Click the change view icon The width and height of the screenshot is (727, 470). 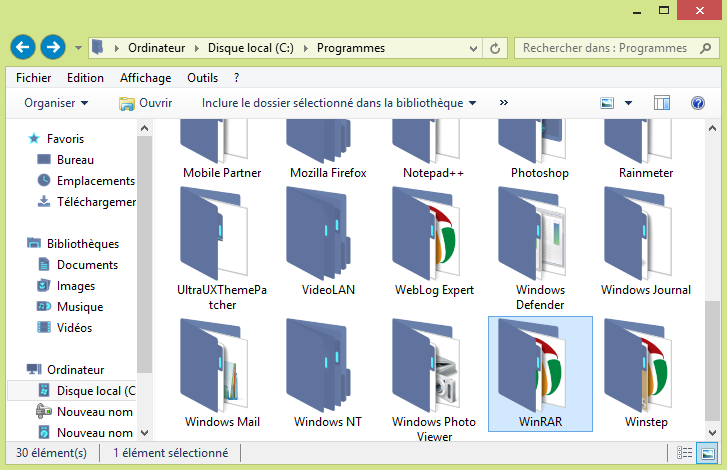point(607,103)
